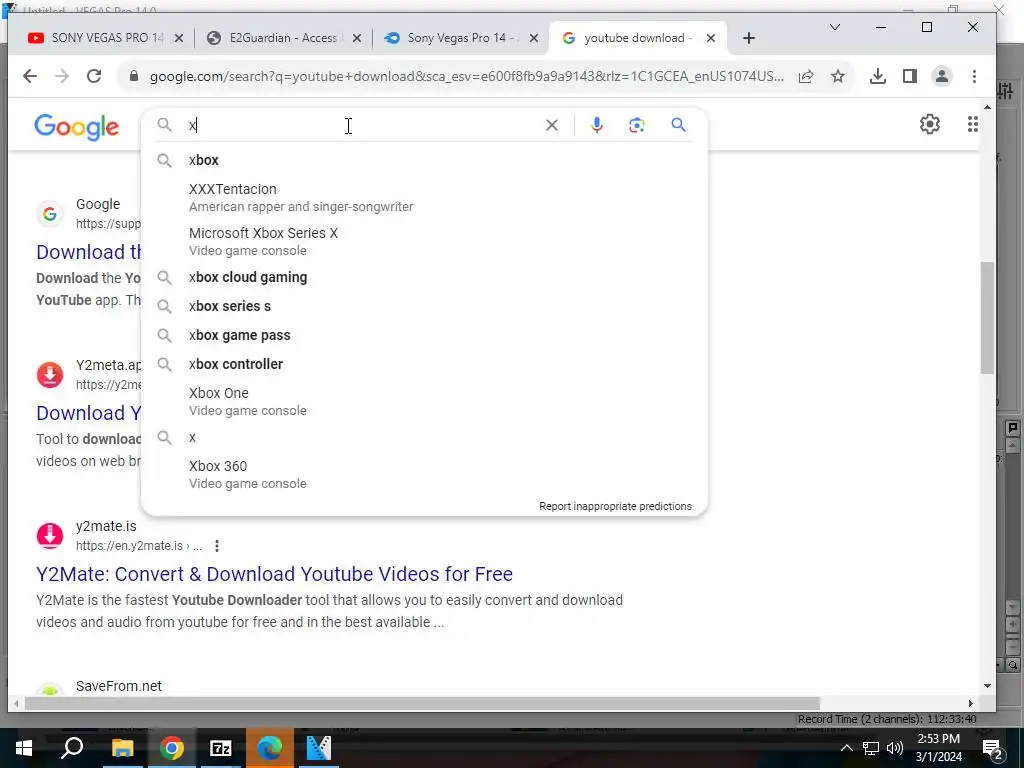Select the single 'x' suggestion
The height and width of the screenshot is (768, 1024).
click(424, 438)
